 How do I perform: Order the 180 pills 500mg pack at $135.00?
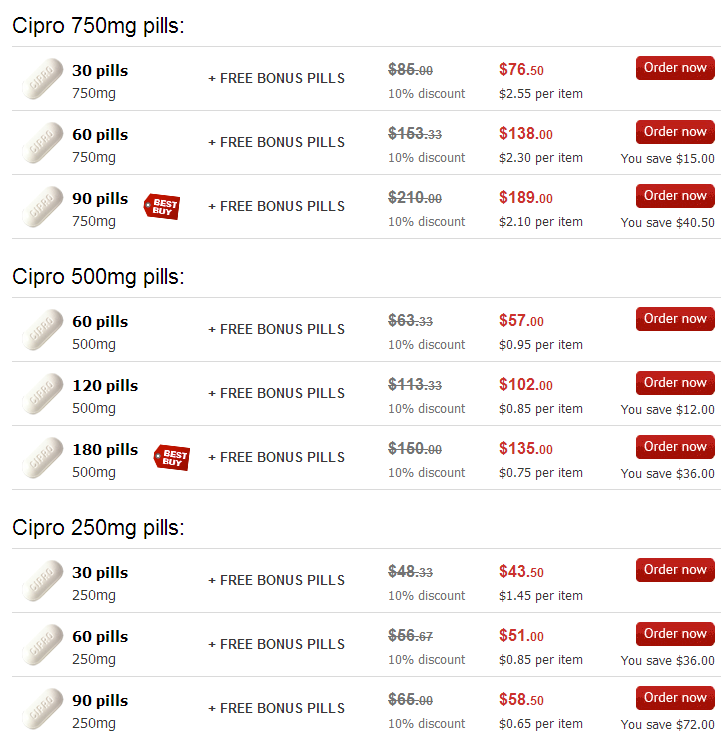[675, 447]
